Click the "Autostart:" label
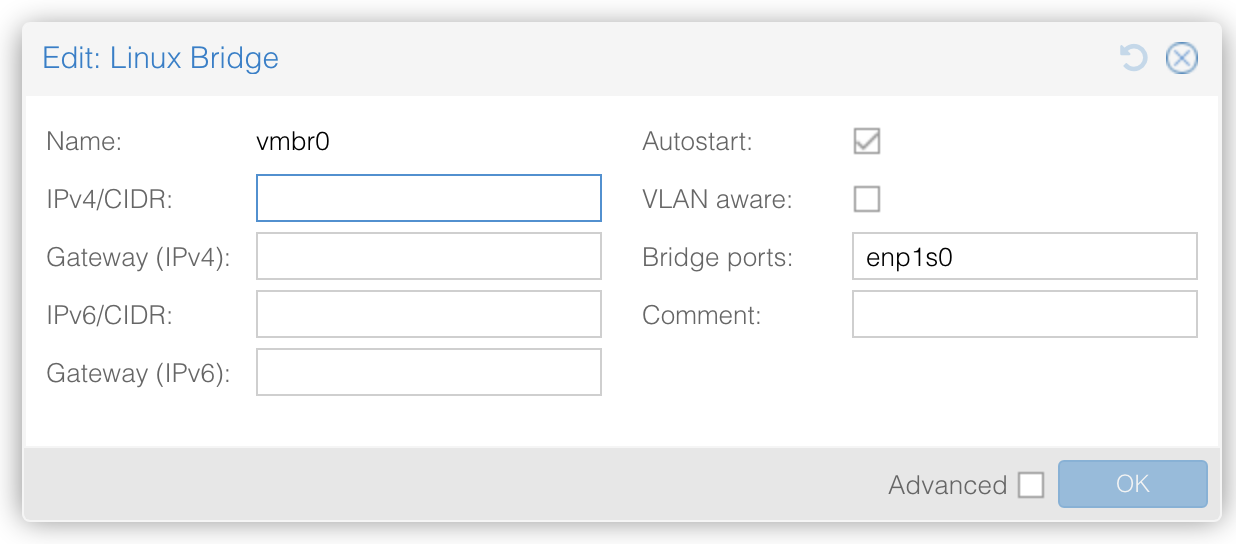 pos(697,142)
